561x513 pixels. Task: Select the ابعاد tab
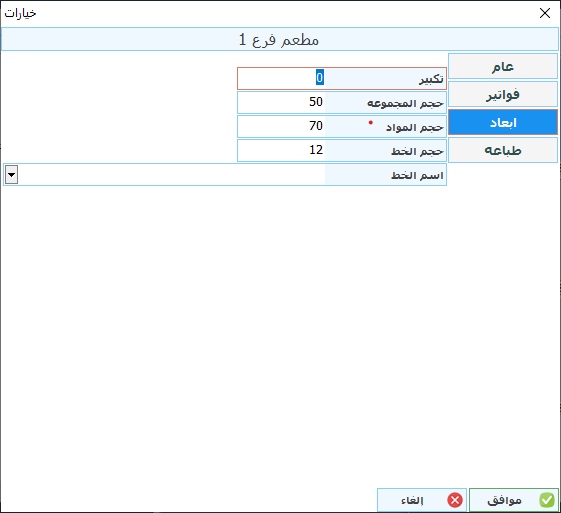[x=503, y=122]
